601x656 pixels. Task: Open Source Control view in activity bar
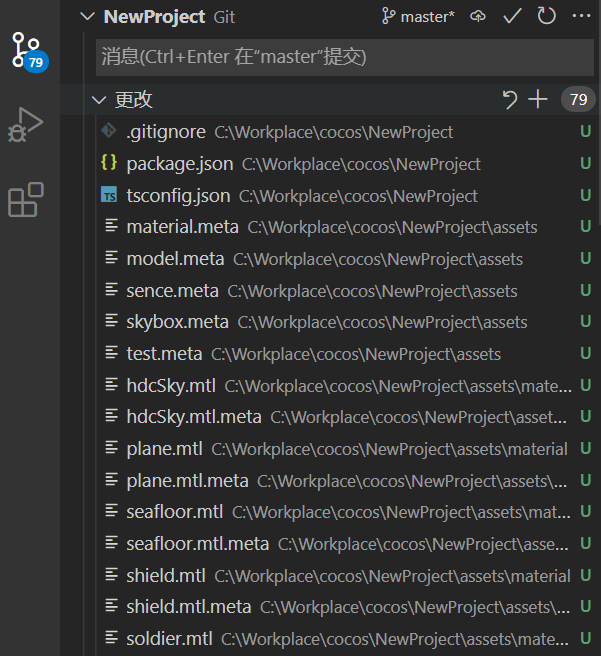tap(30, 51)
